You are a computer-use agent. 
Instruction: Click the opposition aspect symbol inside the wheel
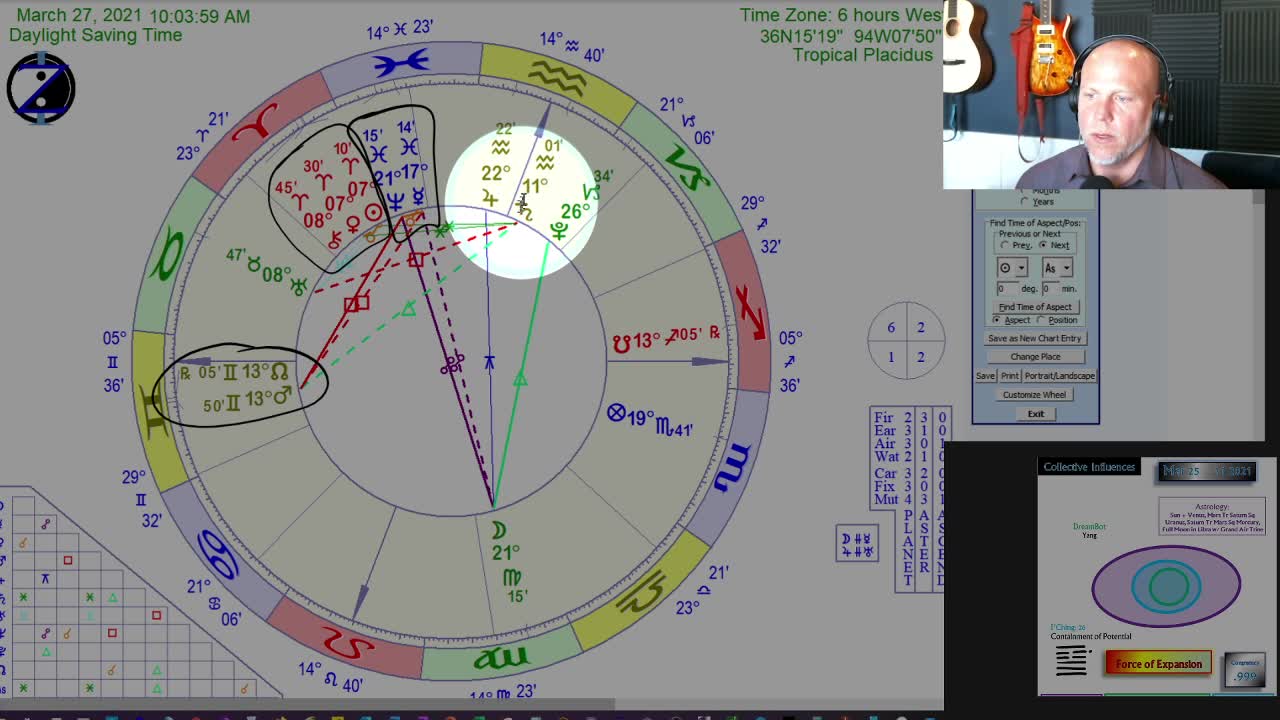coord(453,365)
